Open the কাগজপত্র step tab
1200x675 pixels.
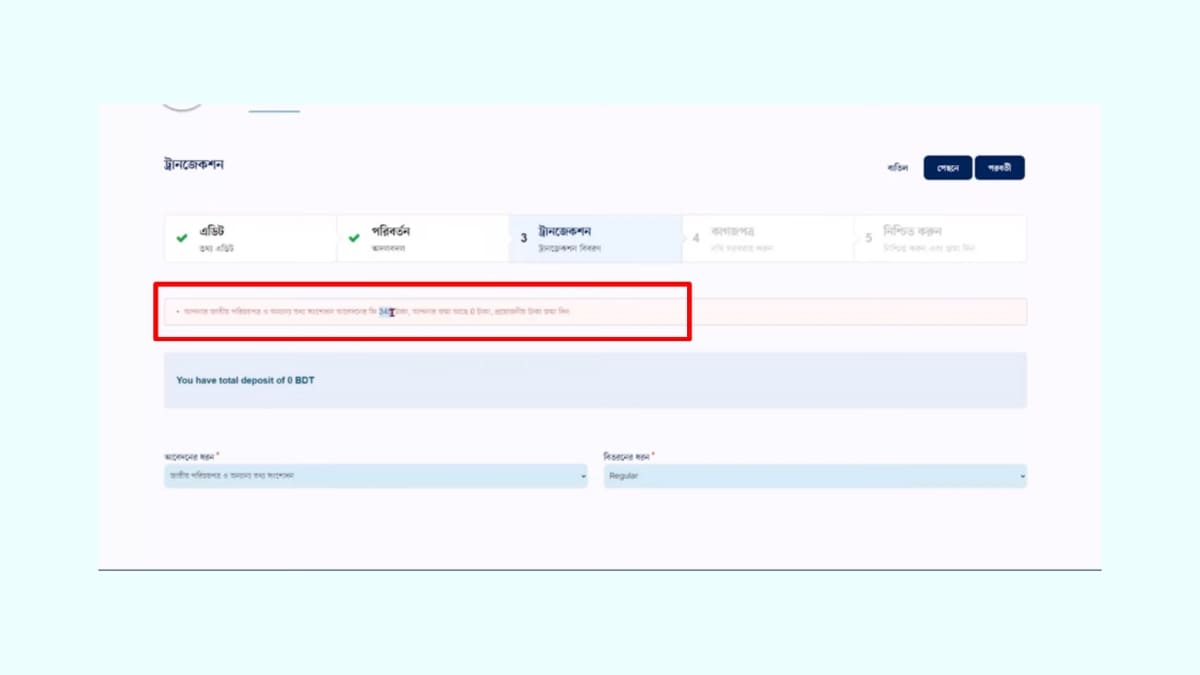click(x=768, y=238)
